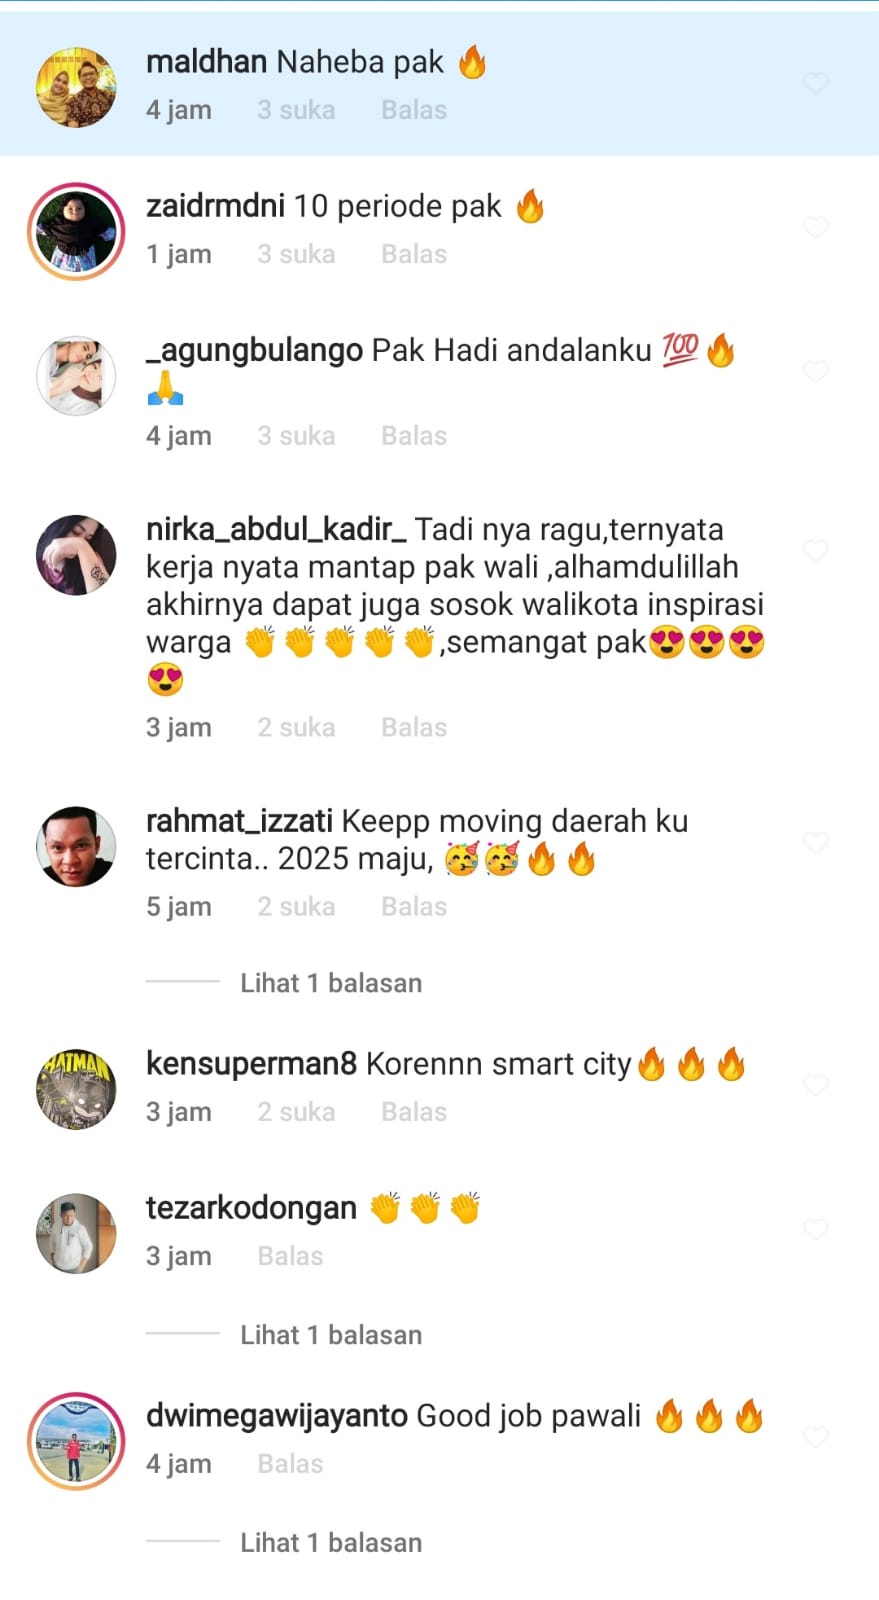Open kensuperman8 username link
Image resolution: width=879 pixels, height=1600 pixels.
click(251, 1064)
